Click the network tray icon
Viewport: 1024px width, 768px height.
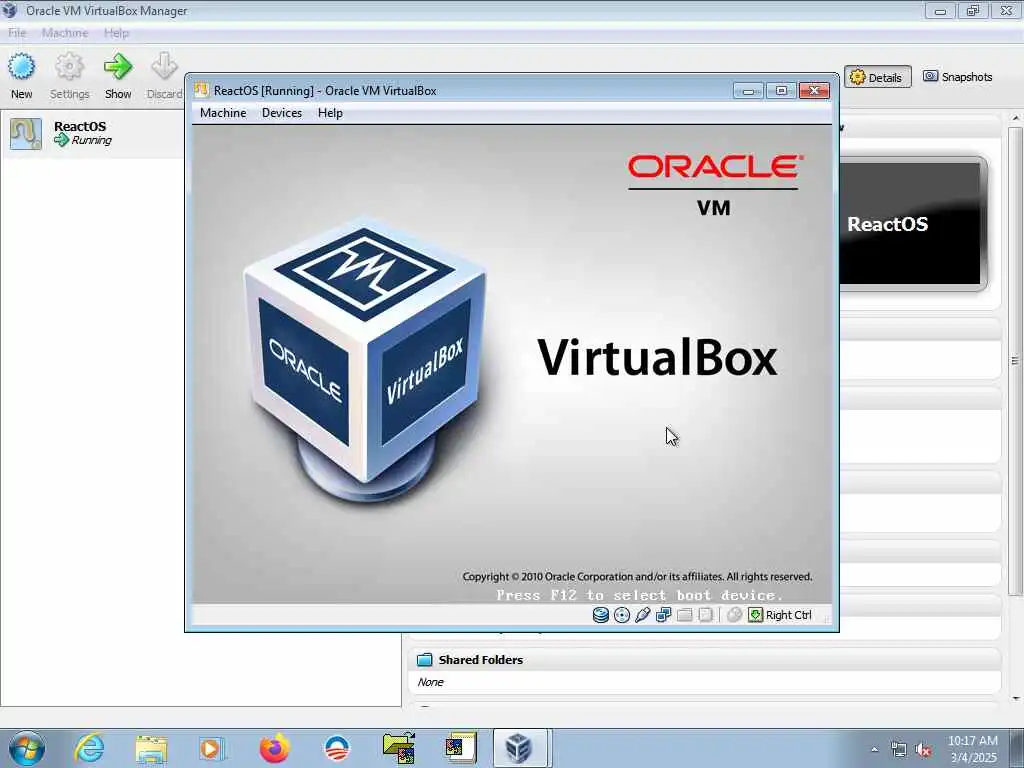[x=899, y=750]
